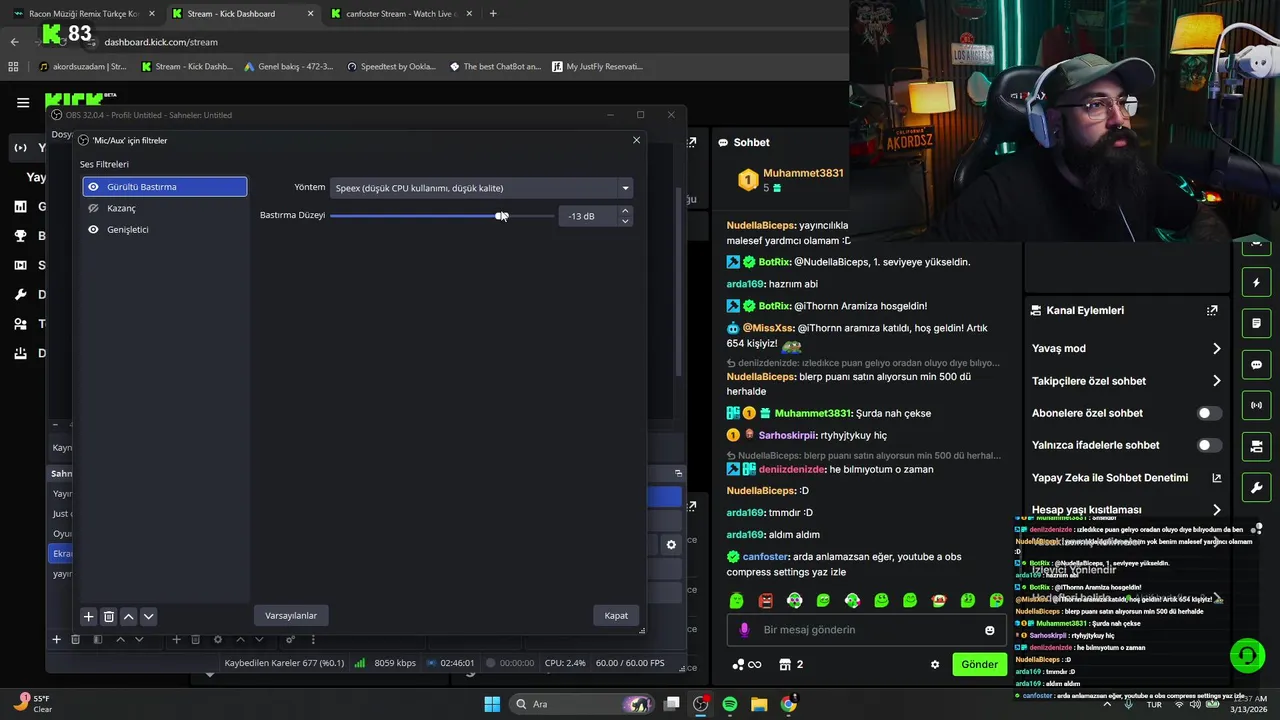This screenshot has width=1280, height=720.
Task: Open the Kick hamburger menu
Action: click(23, 102)
